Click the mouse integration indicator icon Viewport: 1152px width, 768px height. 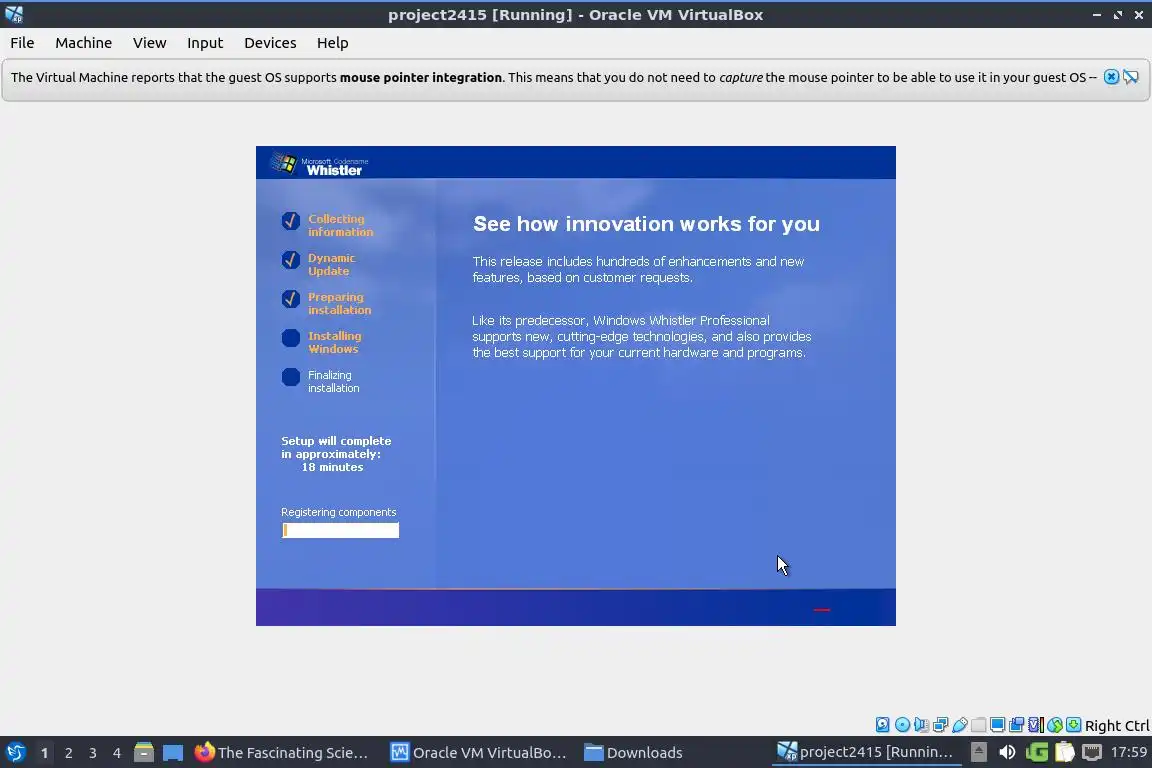click(1055, 725)
